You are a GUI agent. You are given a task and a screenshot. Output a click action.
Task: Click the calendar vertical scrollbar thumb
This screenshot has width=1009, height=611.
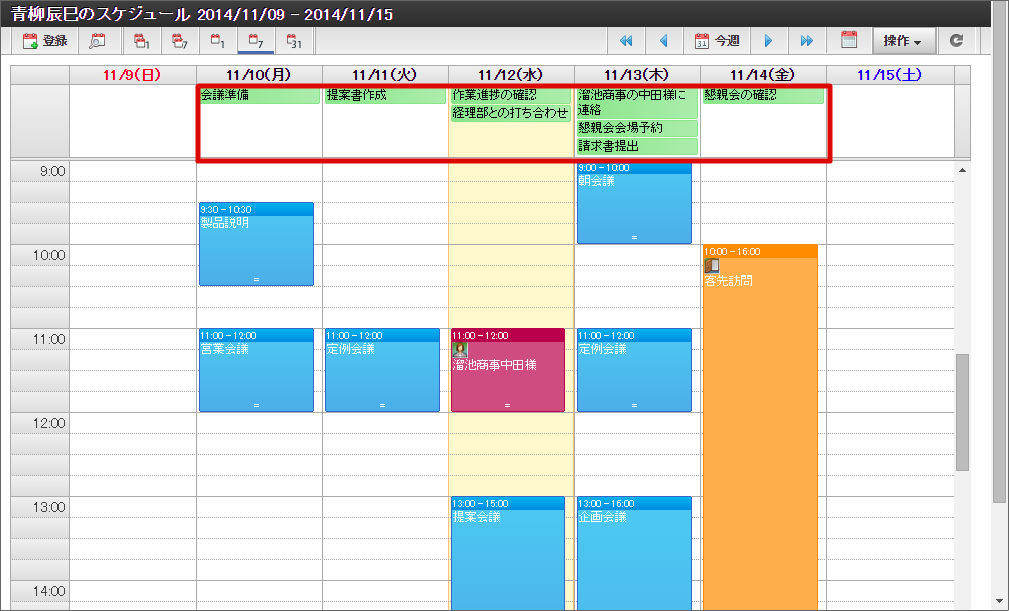(x=962, y=412)
